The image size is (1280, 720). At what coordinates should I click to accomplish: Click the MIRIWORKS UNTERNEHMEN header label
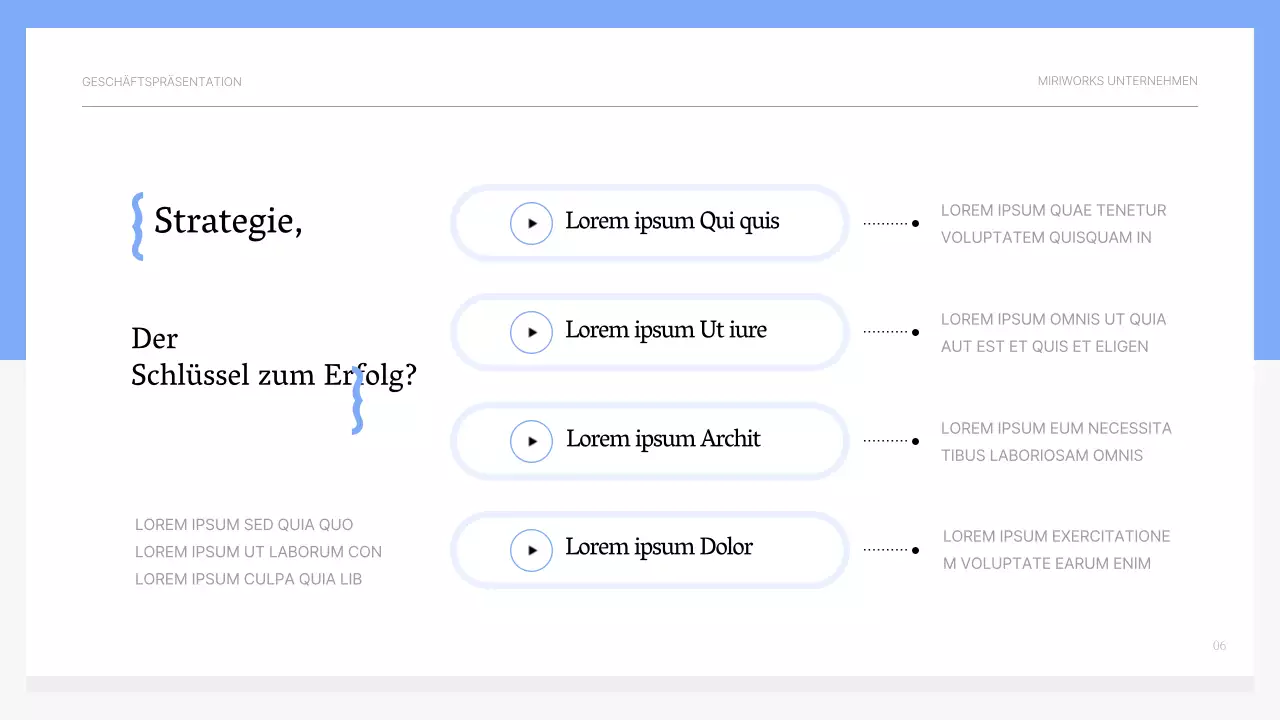point(1117,81)
